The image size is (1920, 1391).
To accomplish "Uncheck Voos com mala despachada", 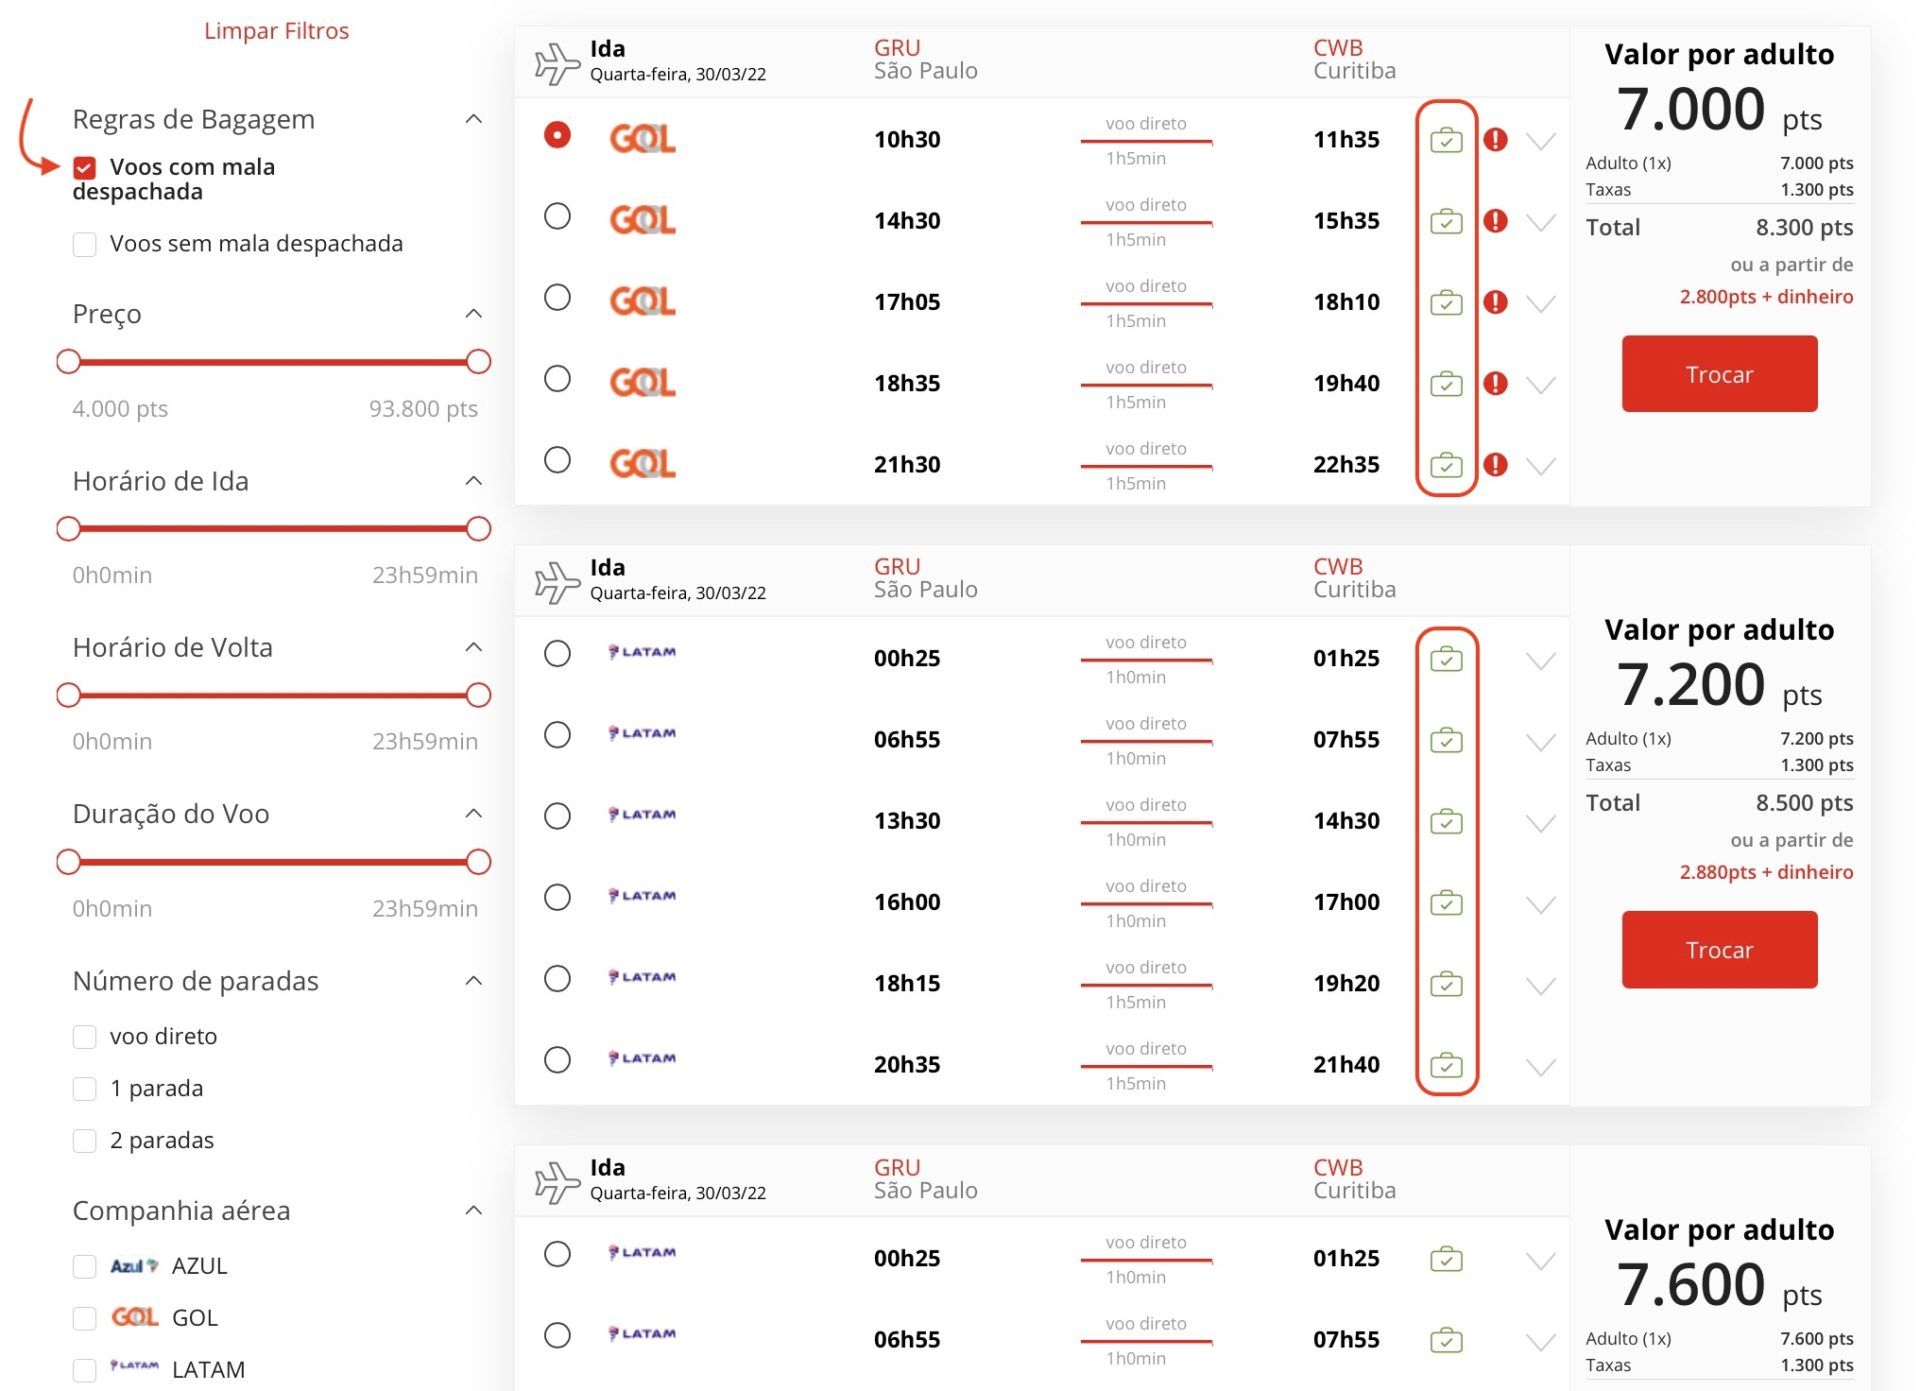I will click(x=85, y=167).
